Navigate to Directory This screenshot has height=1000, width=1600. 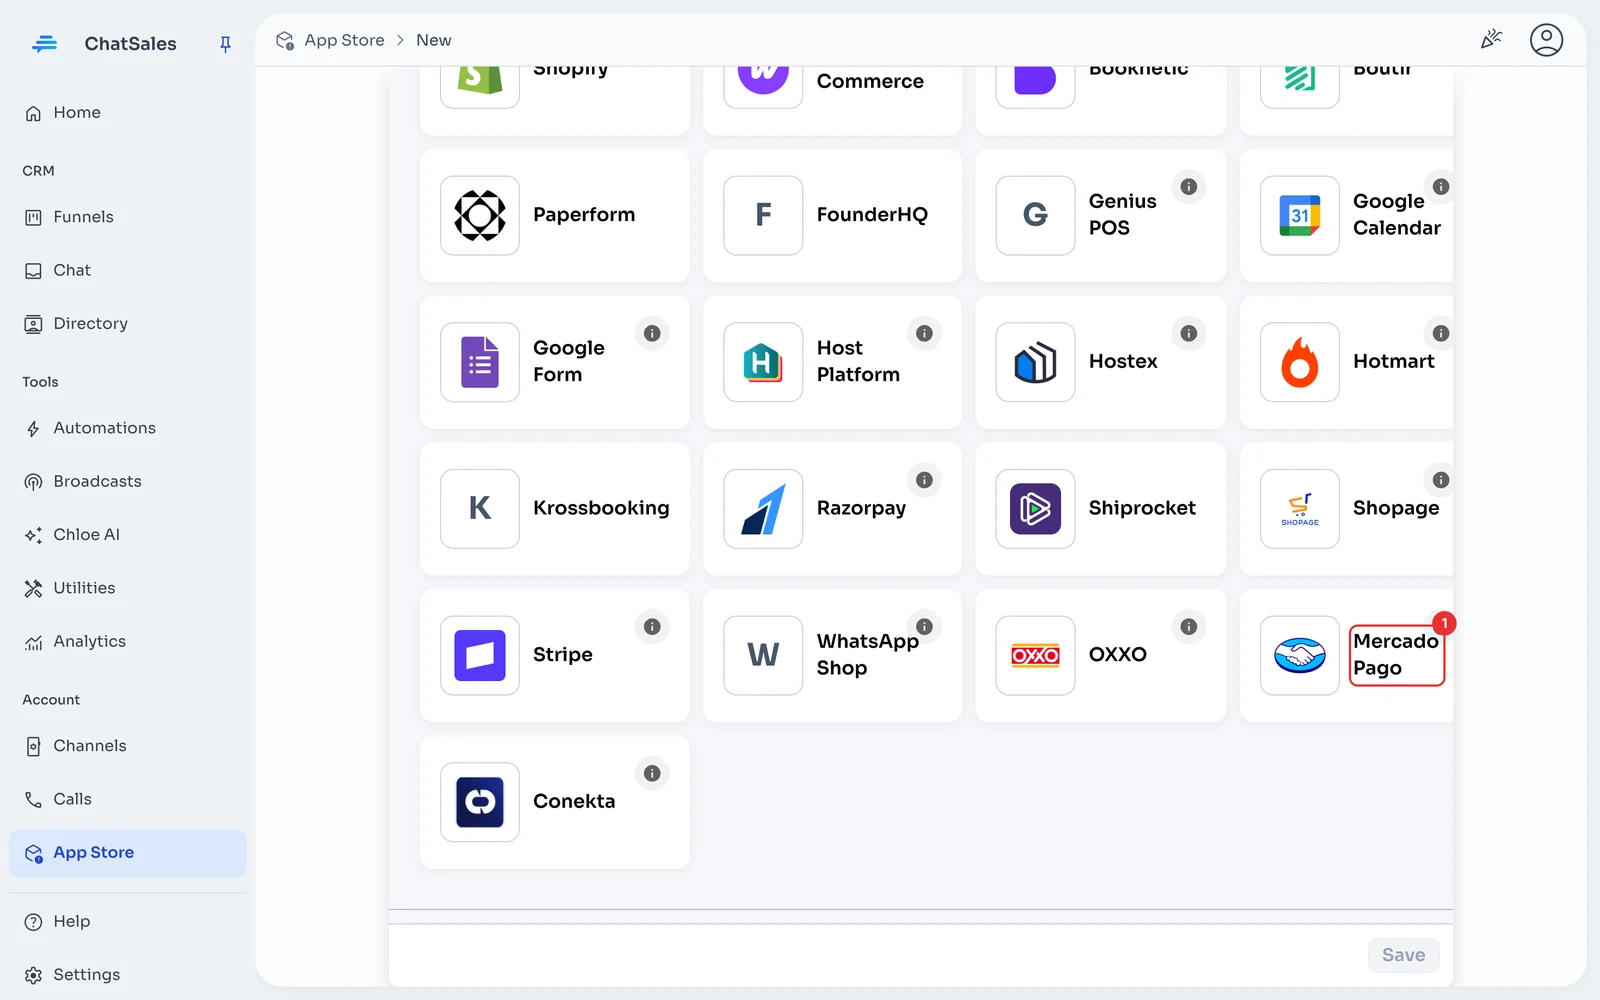click(x=127, y=324)
